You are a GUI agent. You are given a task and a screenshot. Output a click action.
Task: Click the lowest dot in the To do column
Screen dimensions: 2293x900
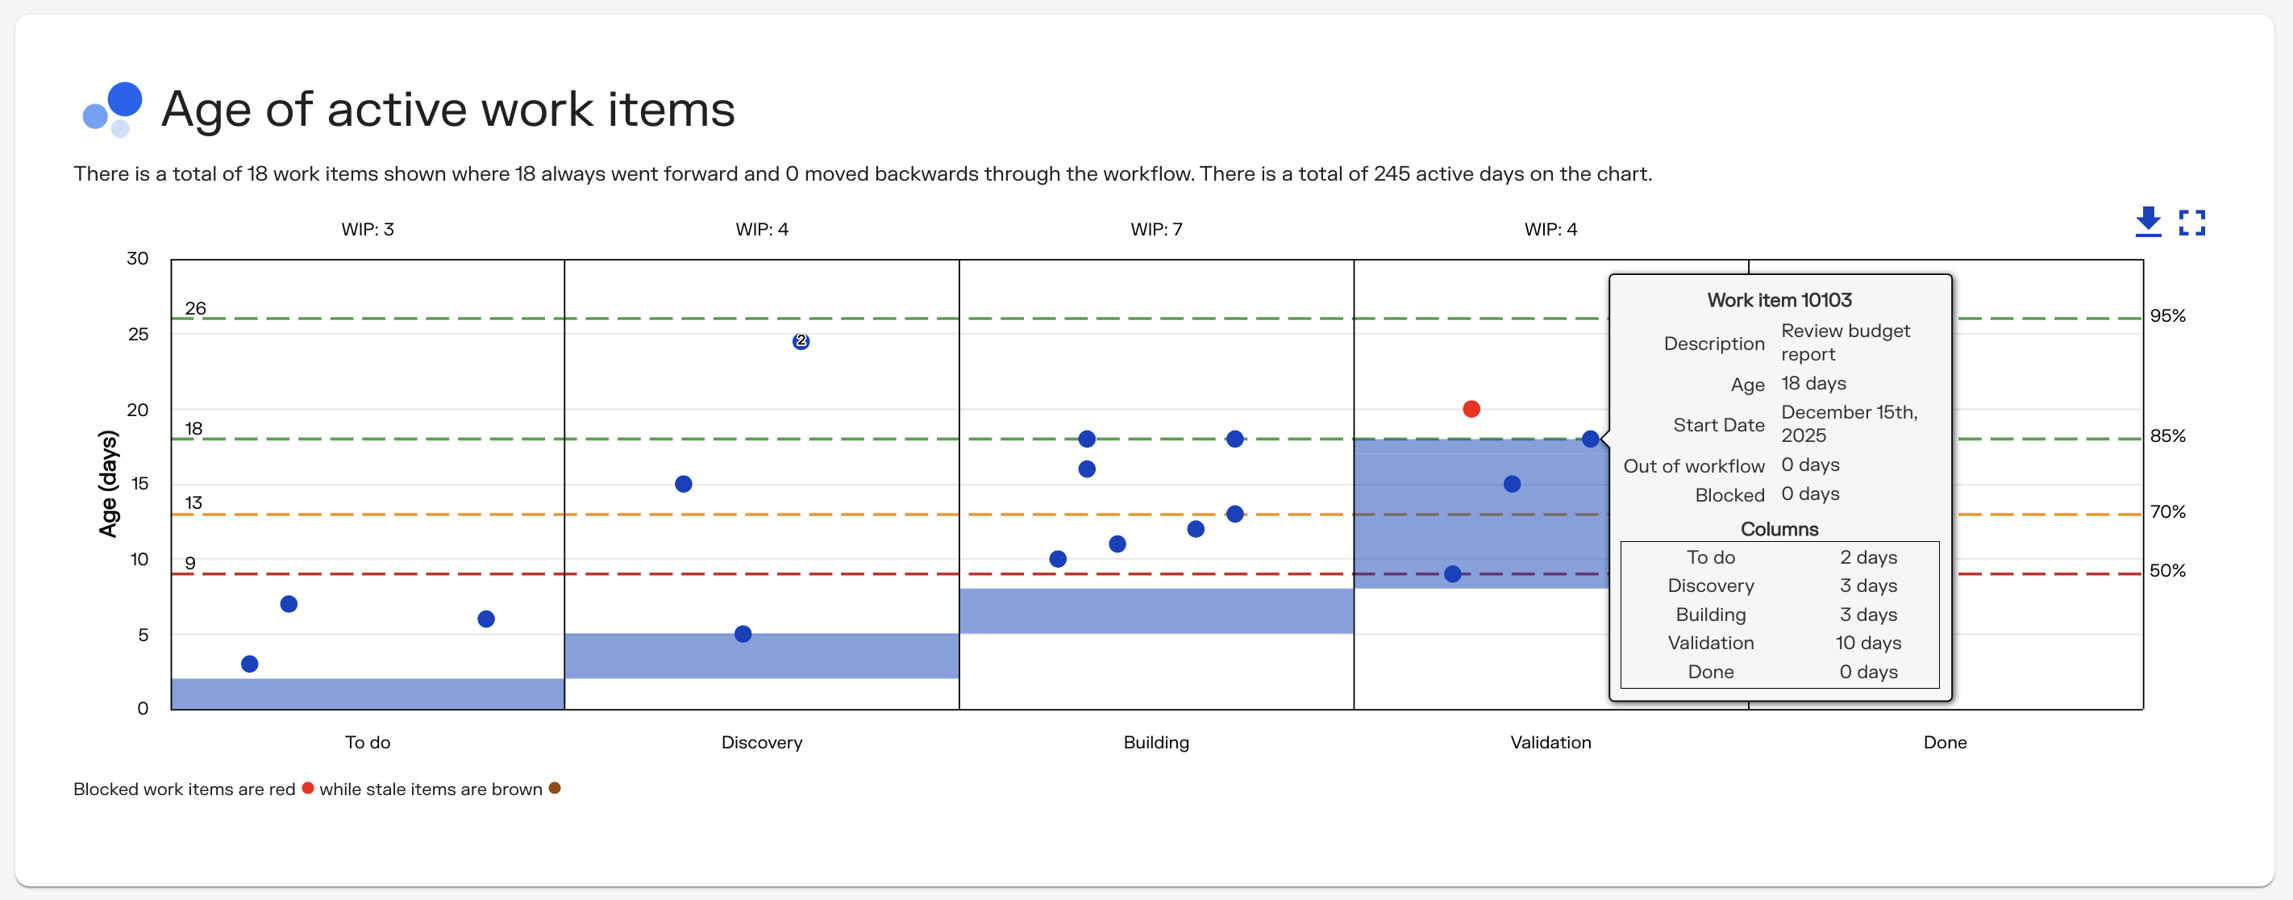tap(250, 662)
